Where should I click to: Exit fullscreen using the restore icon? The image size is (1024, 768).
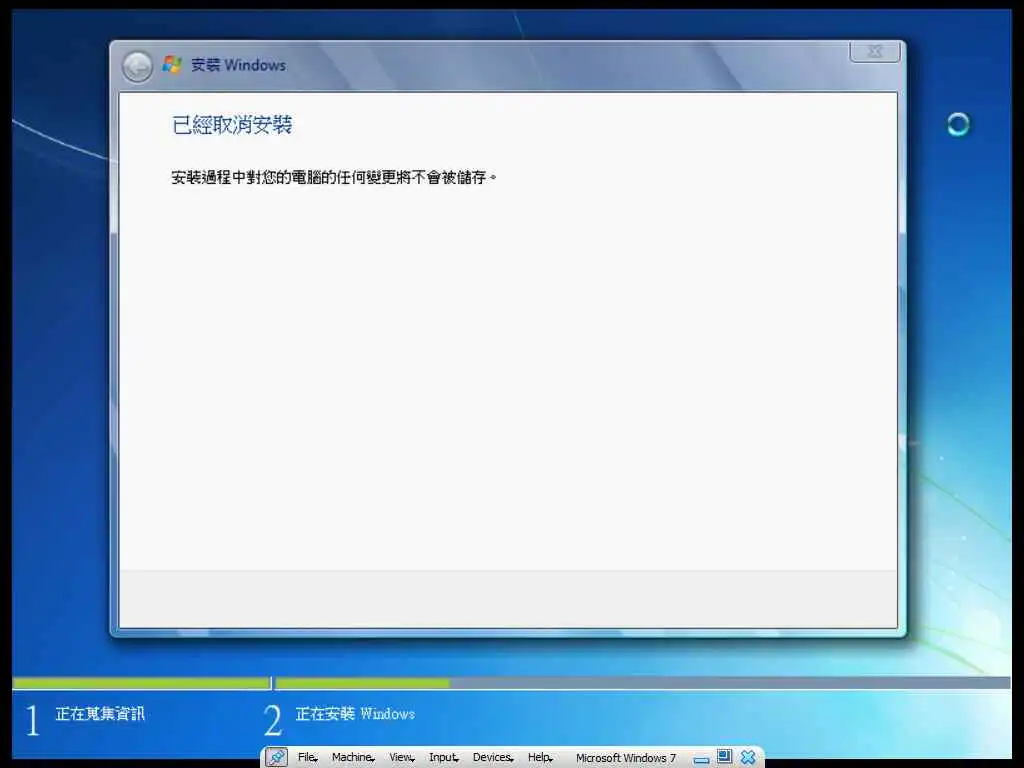click(724, 757)
